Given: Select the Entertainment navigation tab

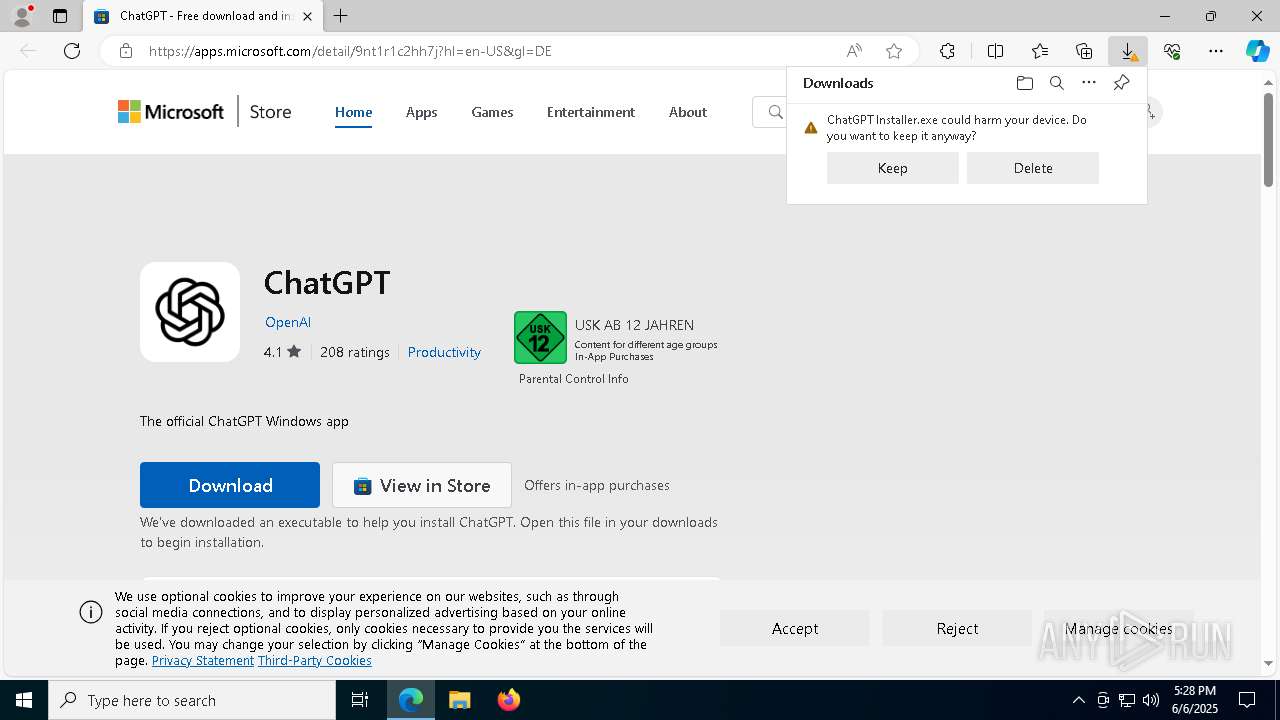Looking at the screenshot, I should [591, 112].
